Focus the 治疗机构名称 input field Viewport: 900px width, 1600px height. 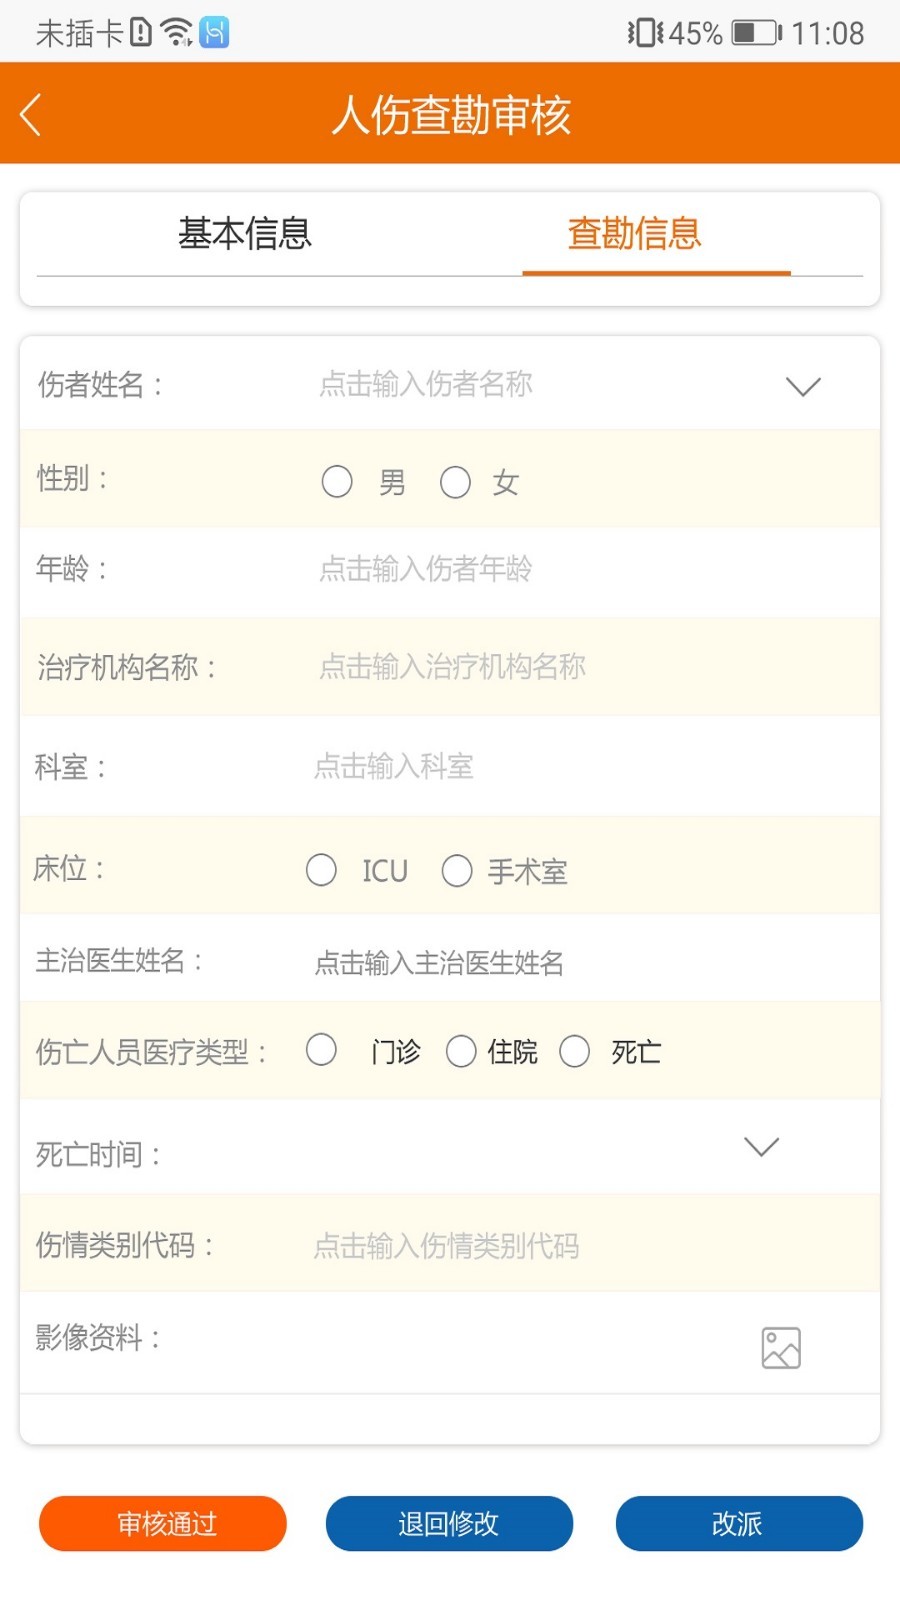click(x=590, y=666)
